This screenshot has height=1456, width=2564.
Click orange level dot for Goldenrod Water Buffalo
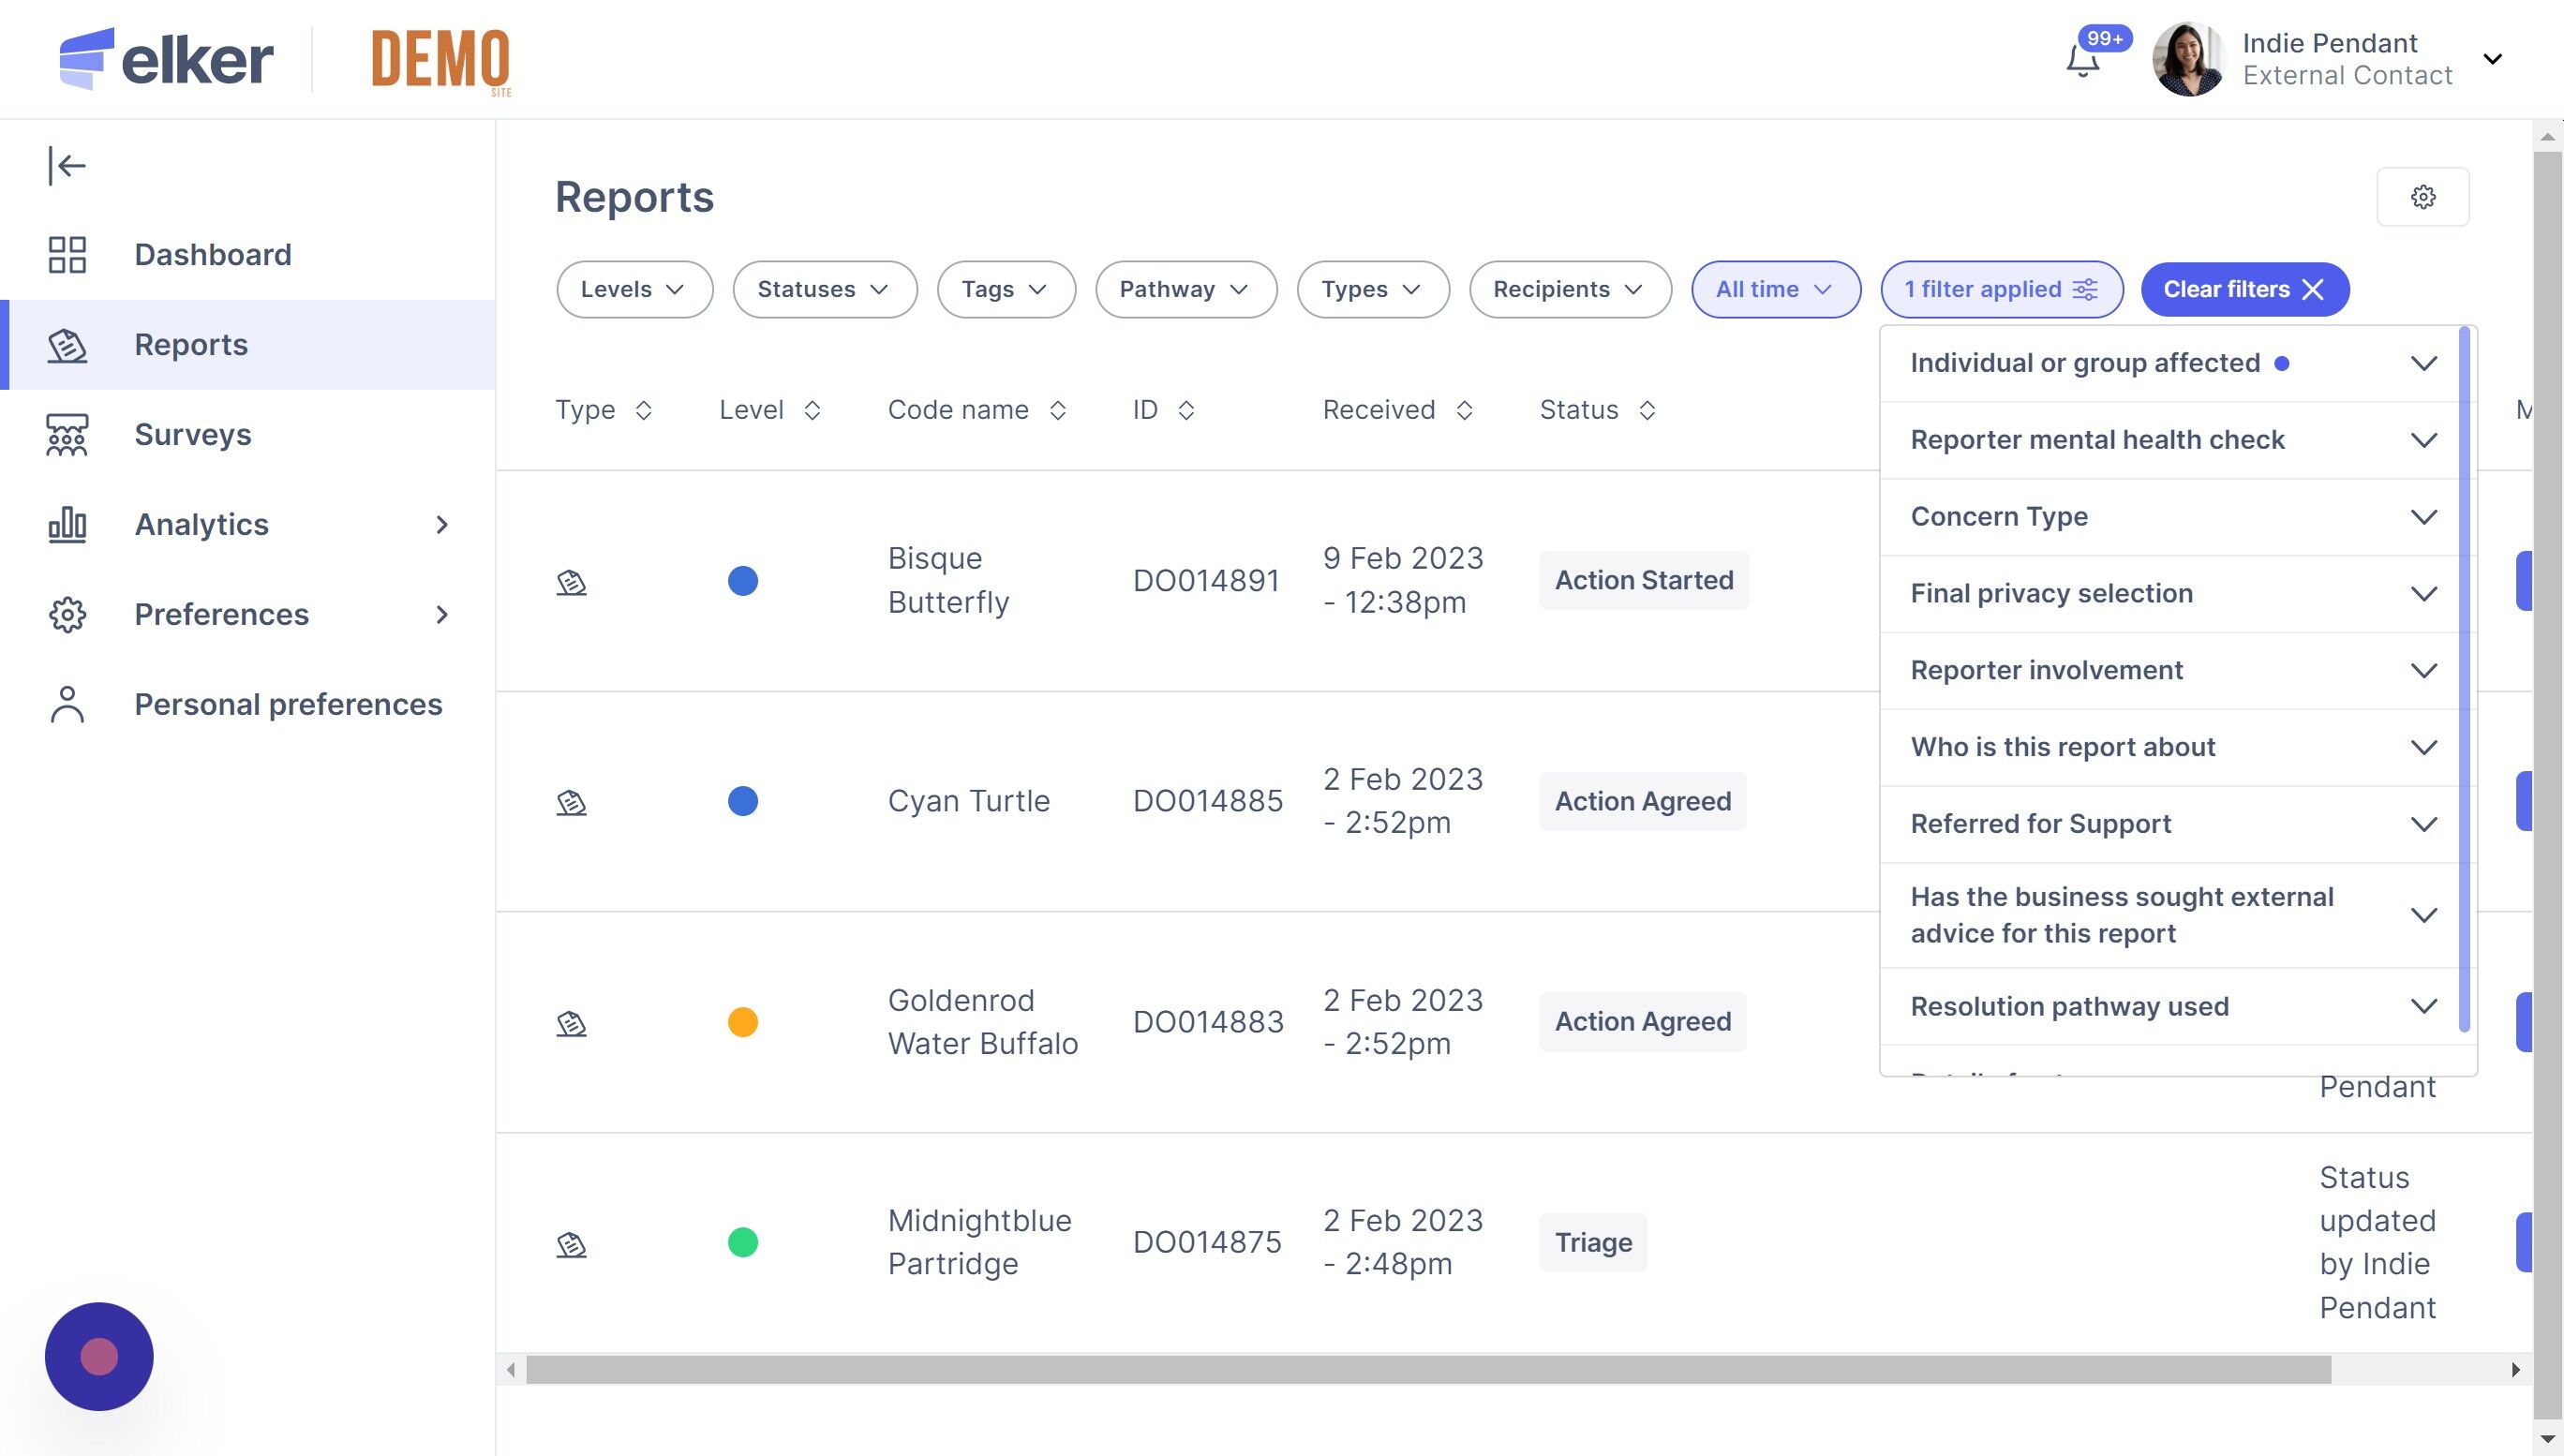742,1022
